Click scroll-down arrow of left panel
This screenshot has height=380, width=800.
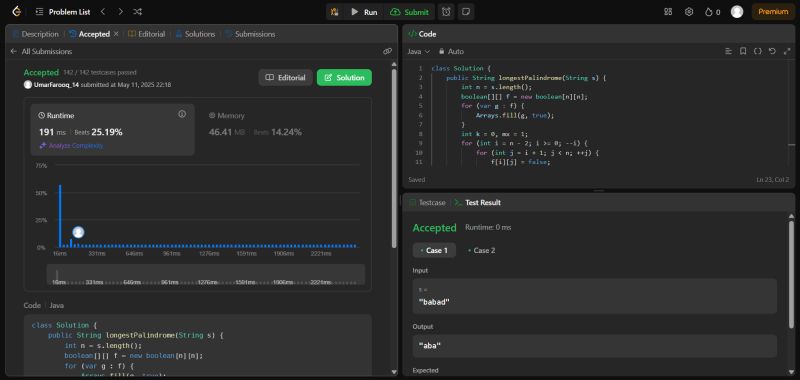tap(394, 372)
